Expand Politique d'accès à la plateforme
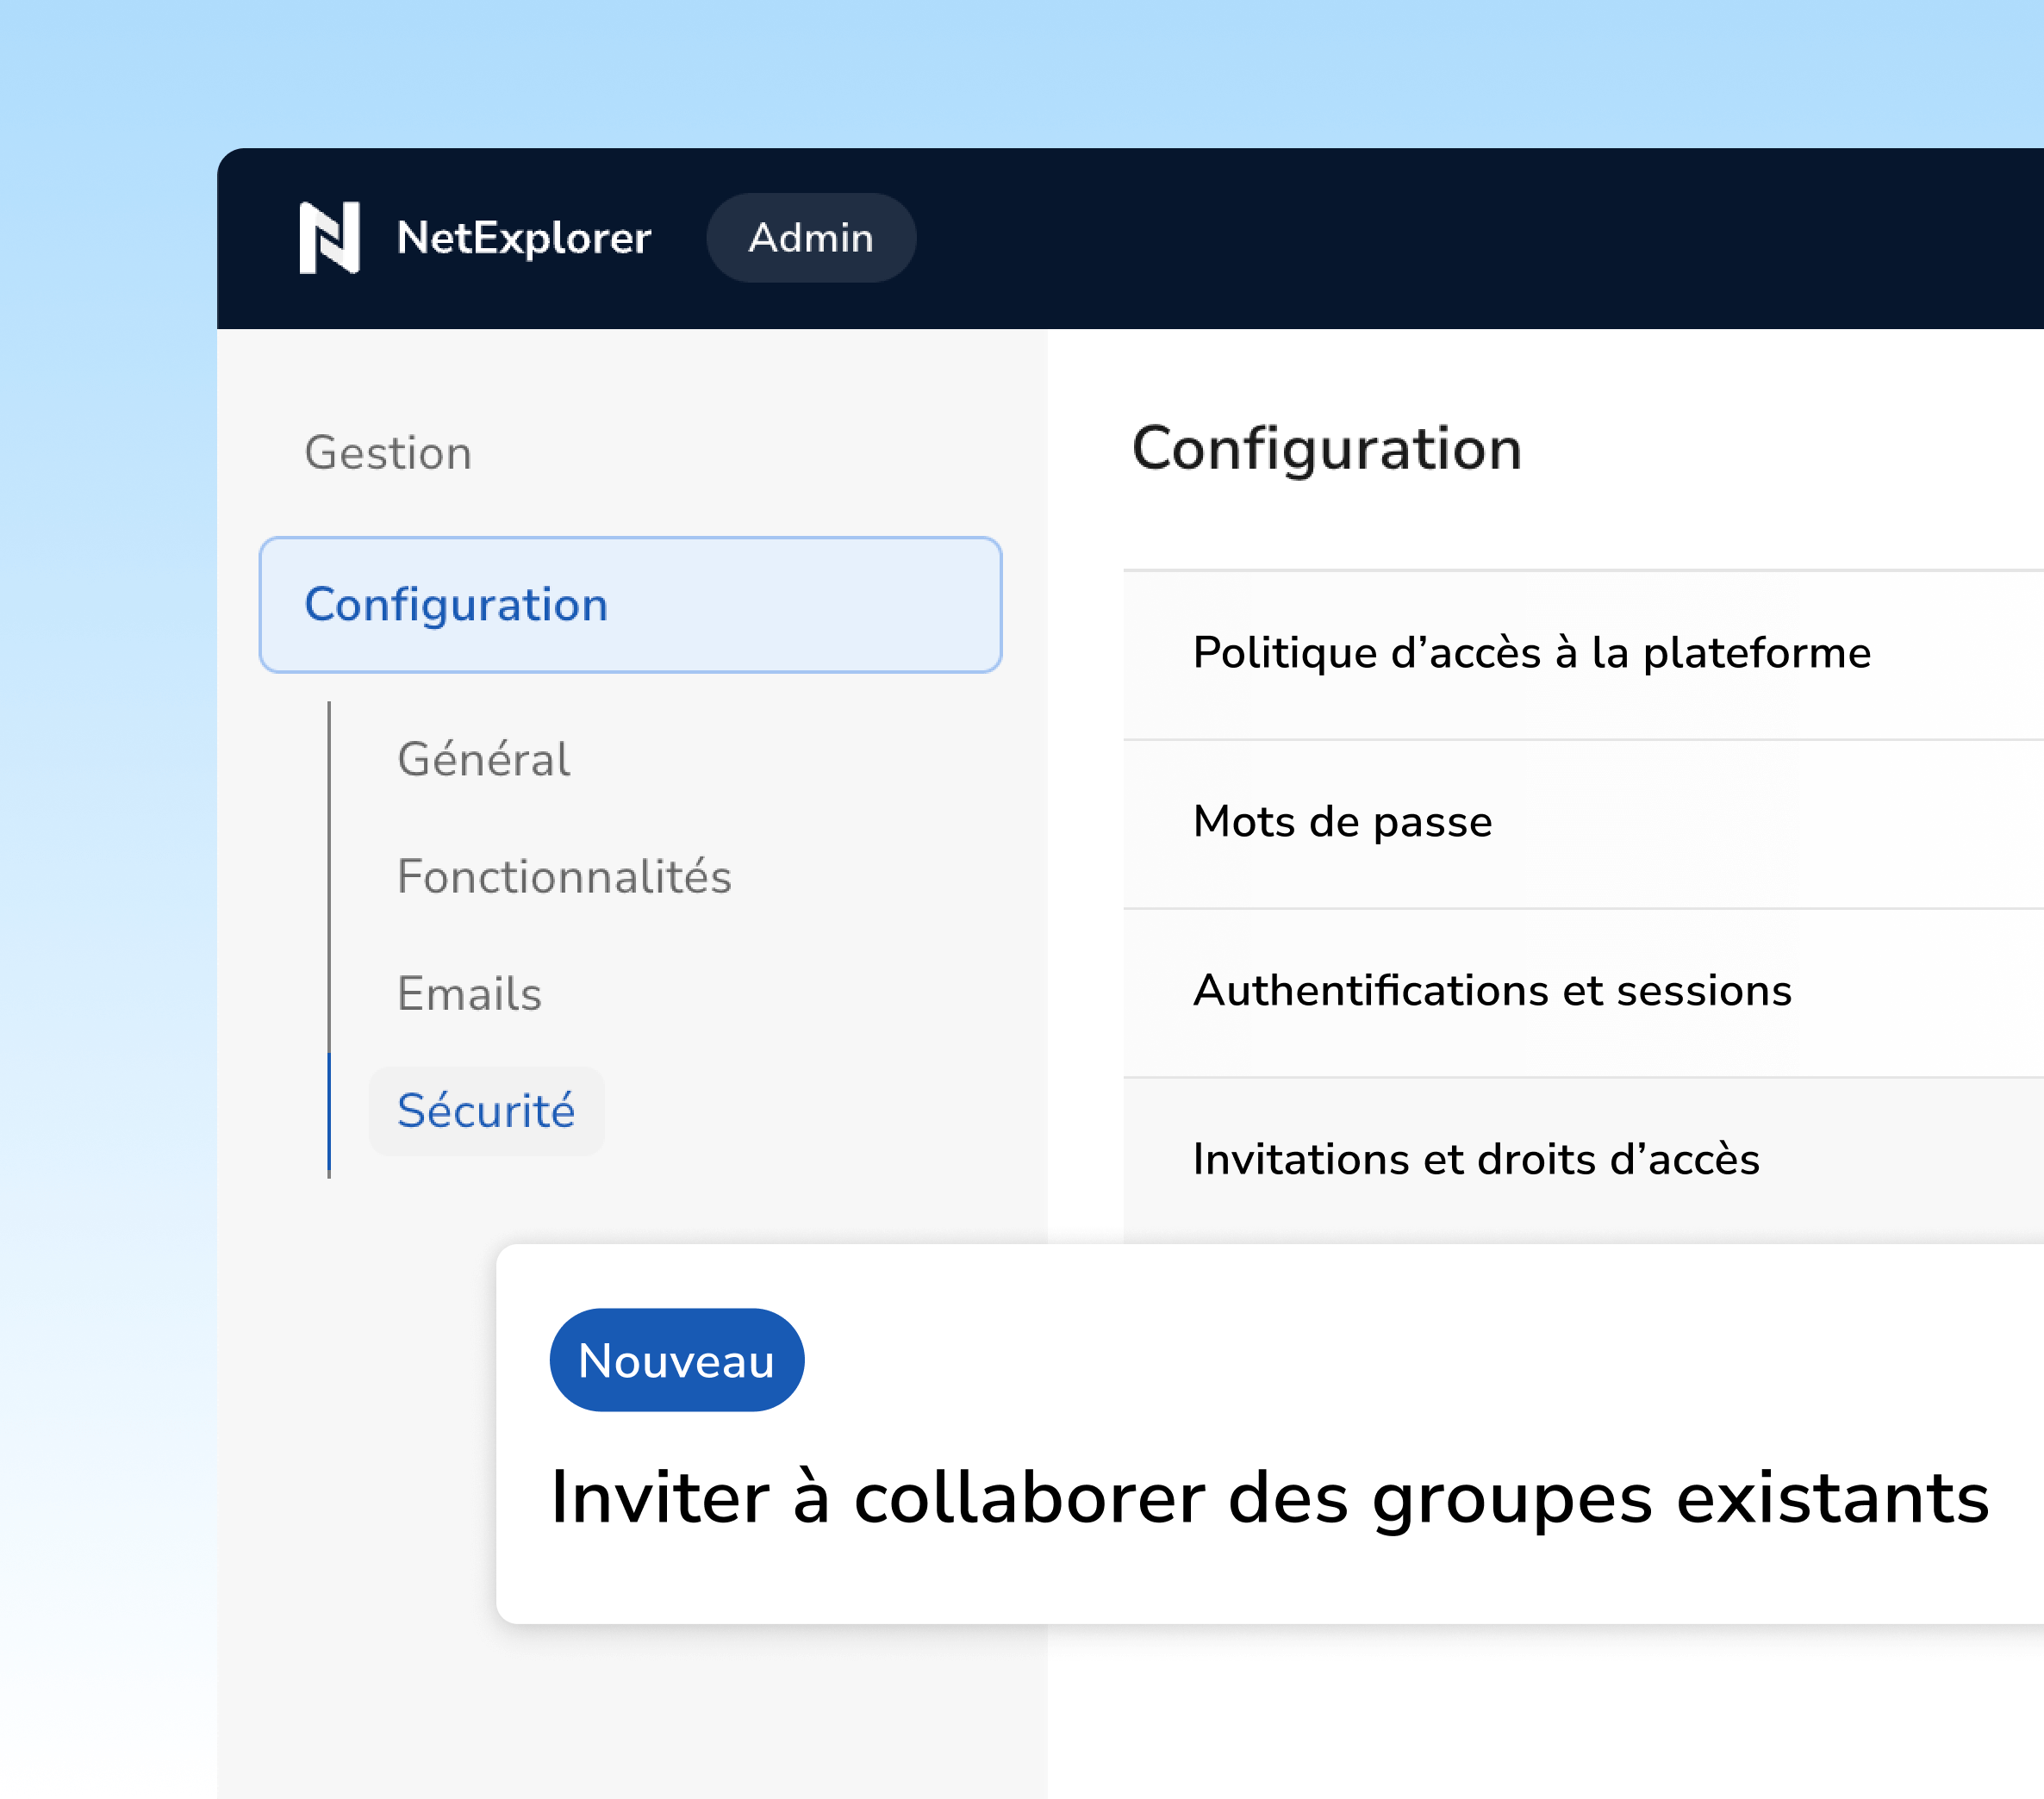 pyautogui.click(x=1531, y=654)
